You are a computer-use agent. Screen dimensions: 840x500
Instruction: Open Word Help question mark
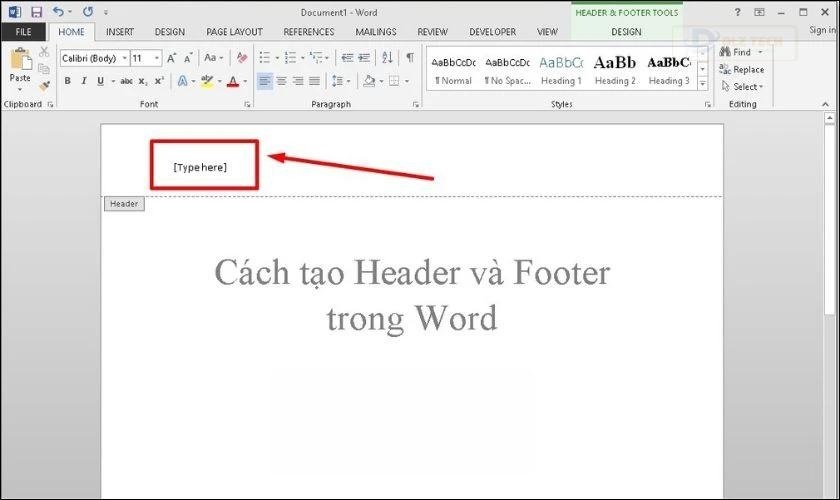point(738,12)
